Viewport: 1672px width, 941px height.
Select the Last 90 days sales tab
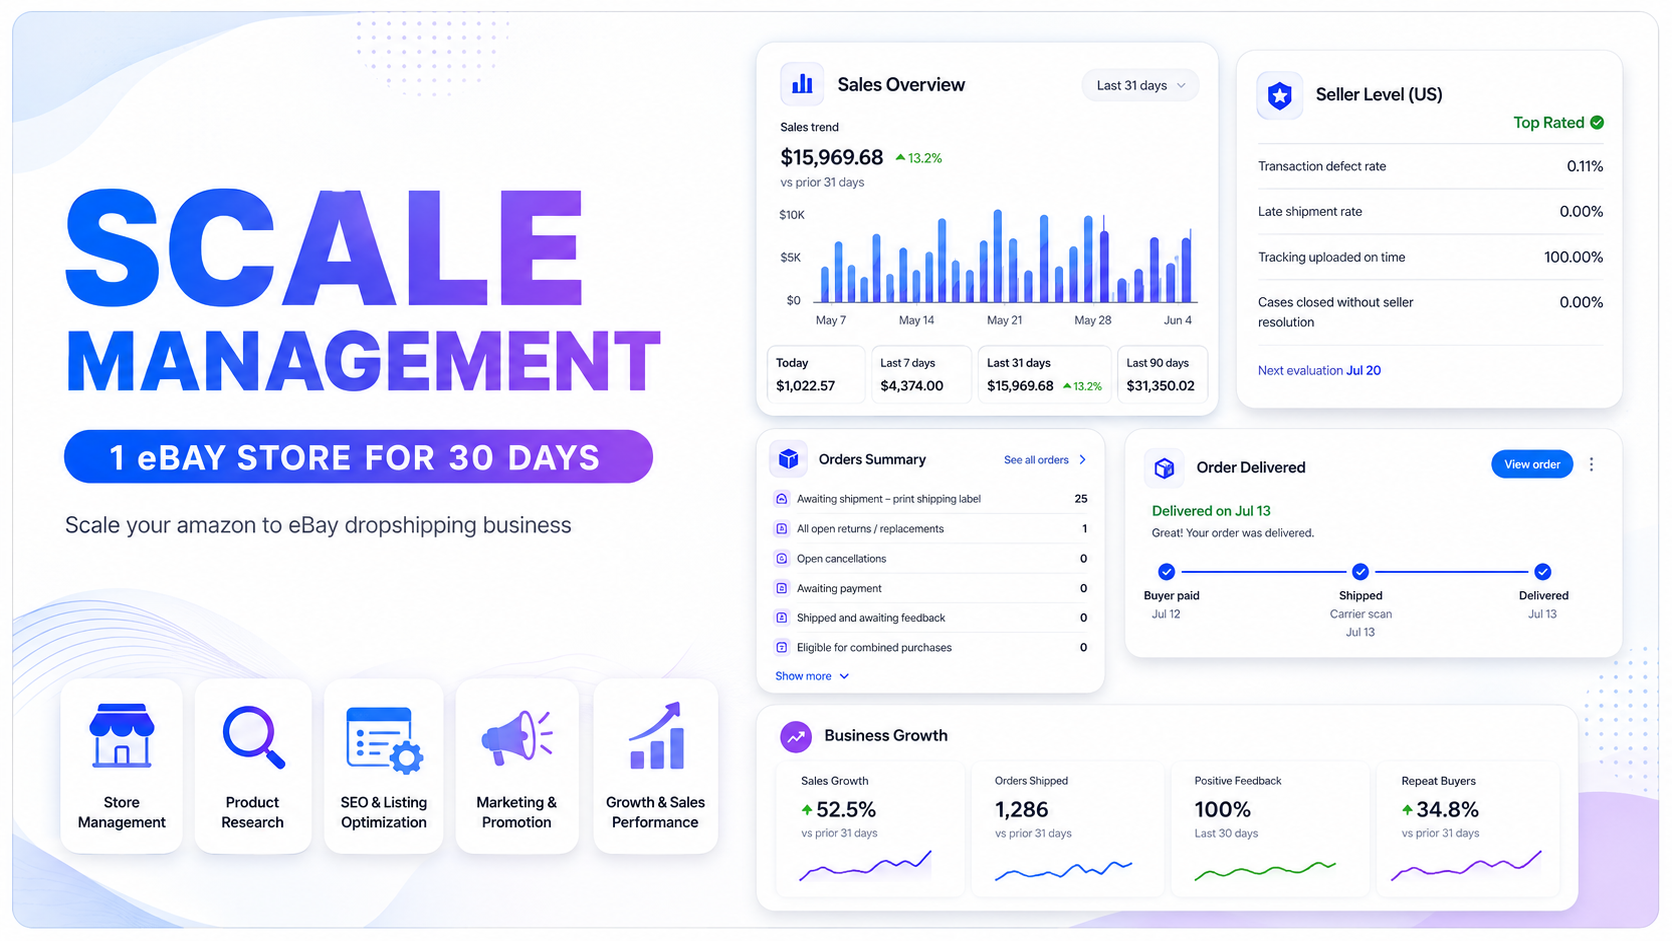tap(1162, 375)
